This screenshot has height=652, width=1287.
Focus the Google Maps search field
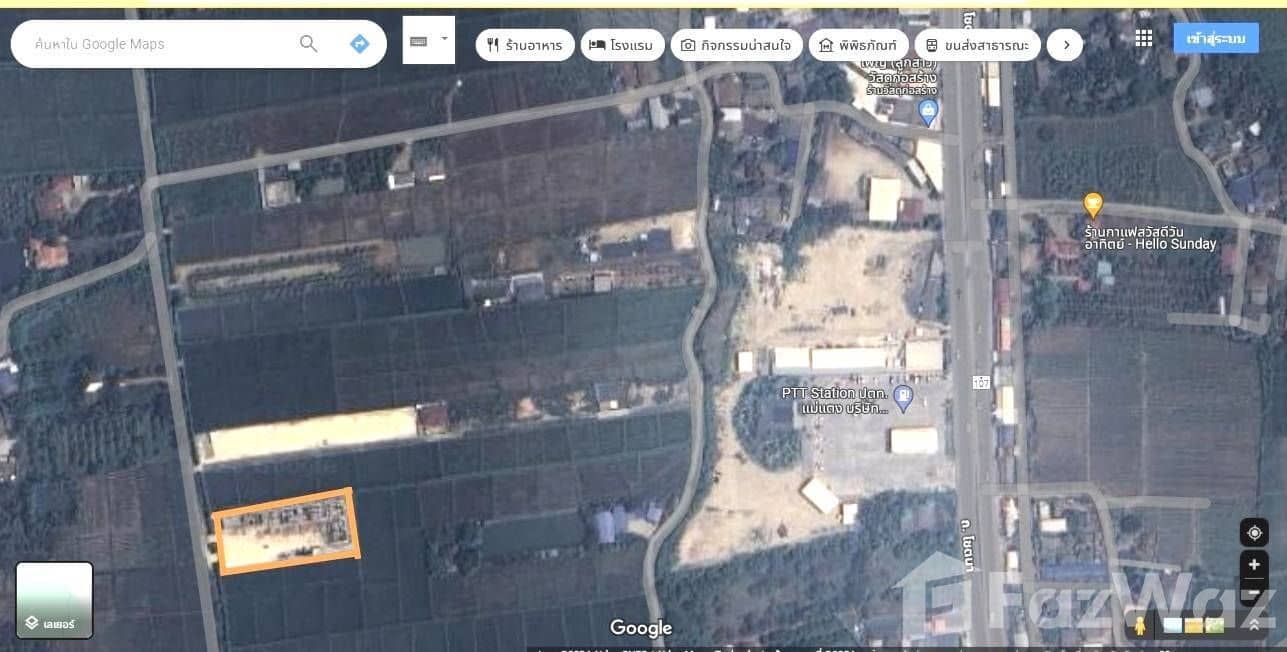pos(160,44)
